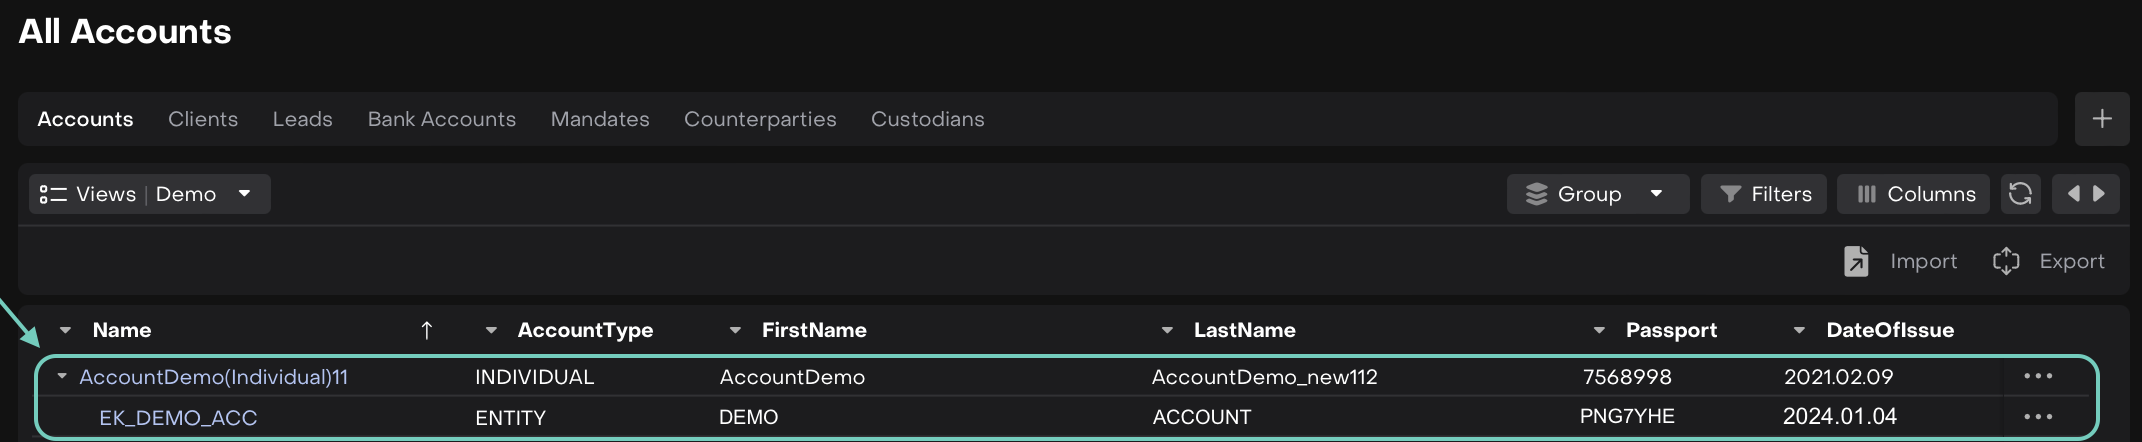Viewport: 2142px width, 442px height.
Task: Click the left arrow navigation icon
Action: 2073,193
